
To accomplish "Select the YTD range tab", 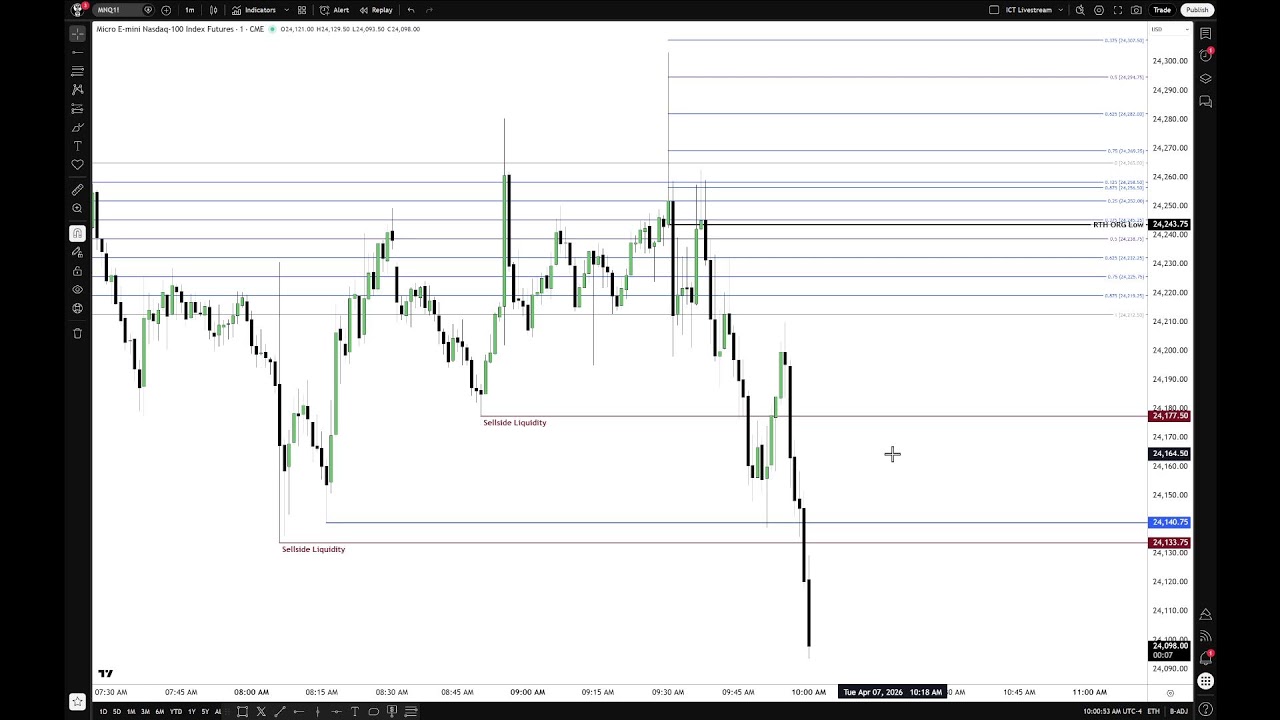I will pos(176,711).
